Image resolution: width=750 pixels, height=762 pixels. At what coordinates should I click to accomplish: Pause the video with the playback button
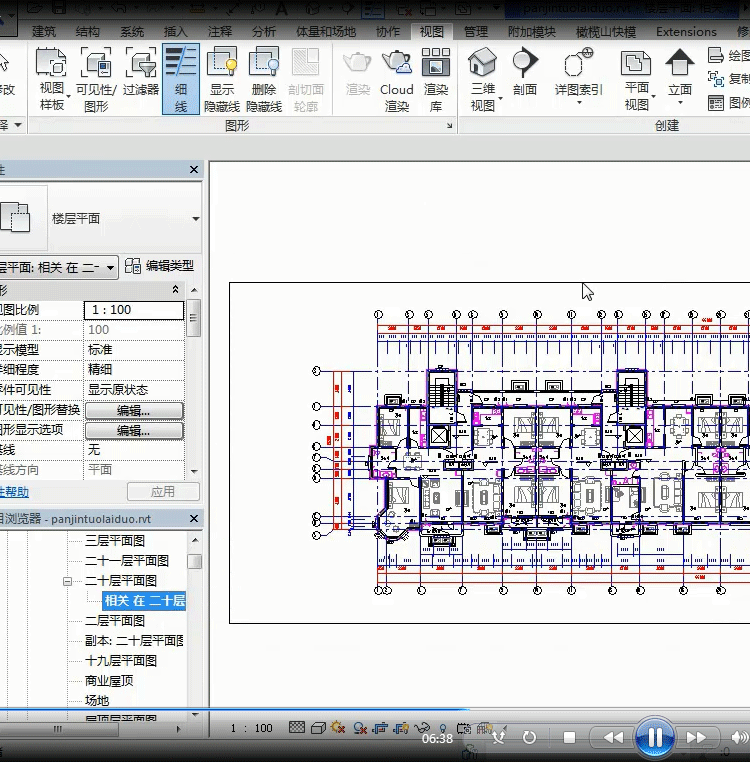coord(654,738)
